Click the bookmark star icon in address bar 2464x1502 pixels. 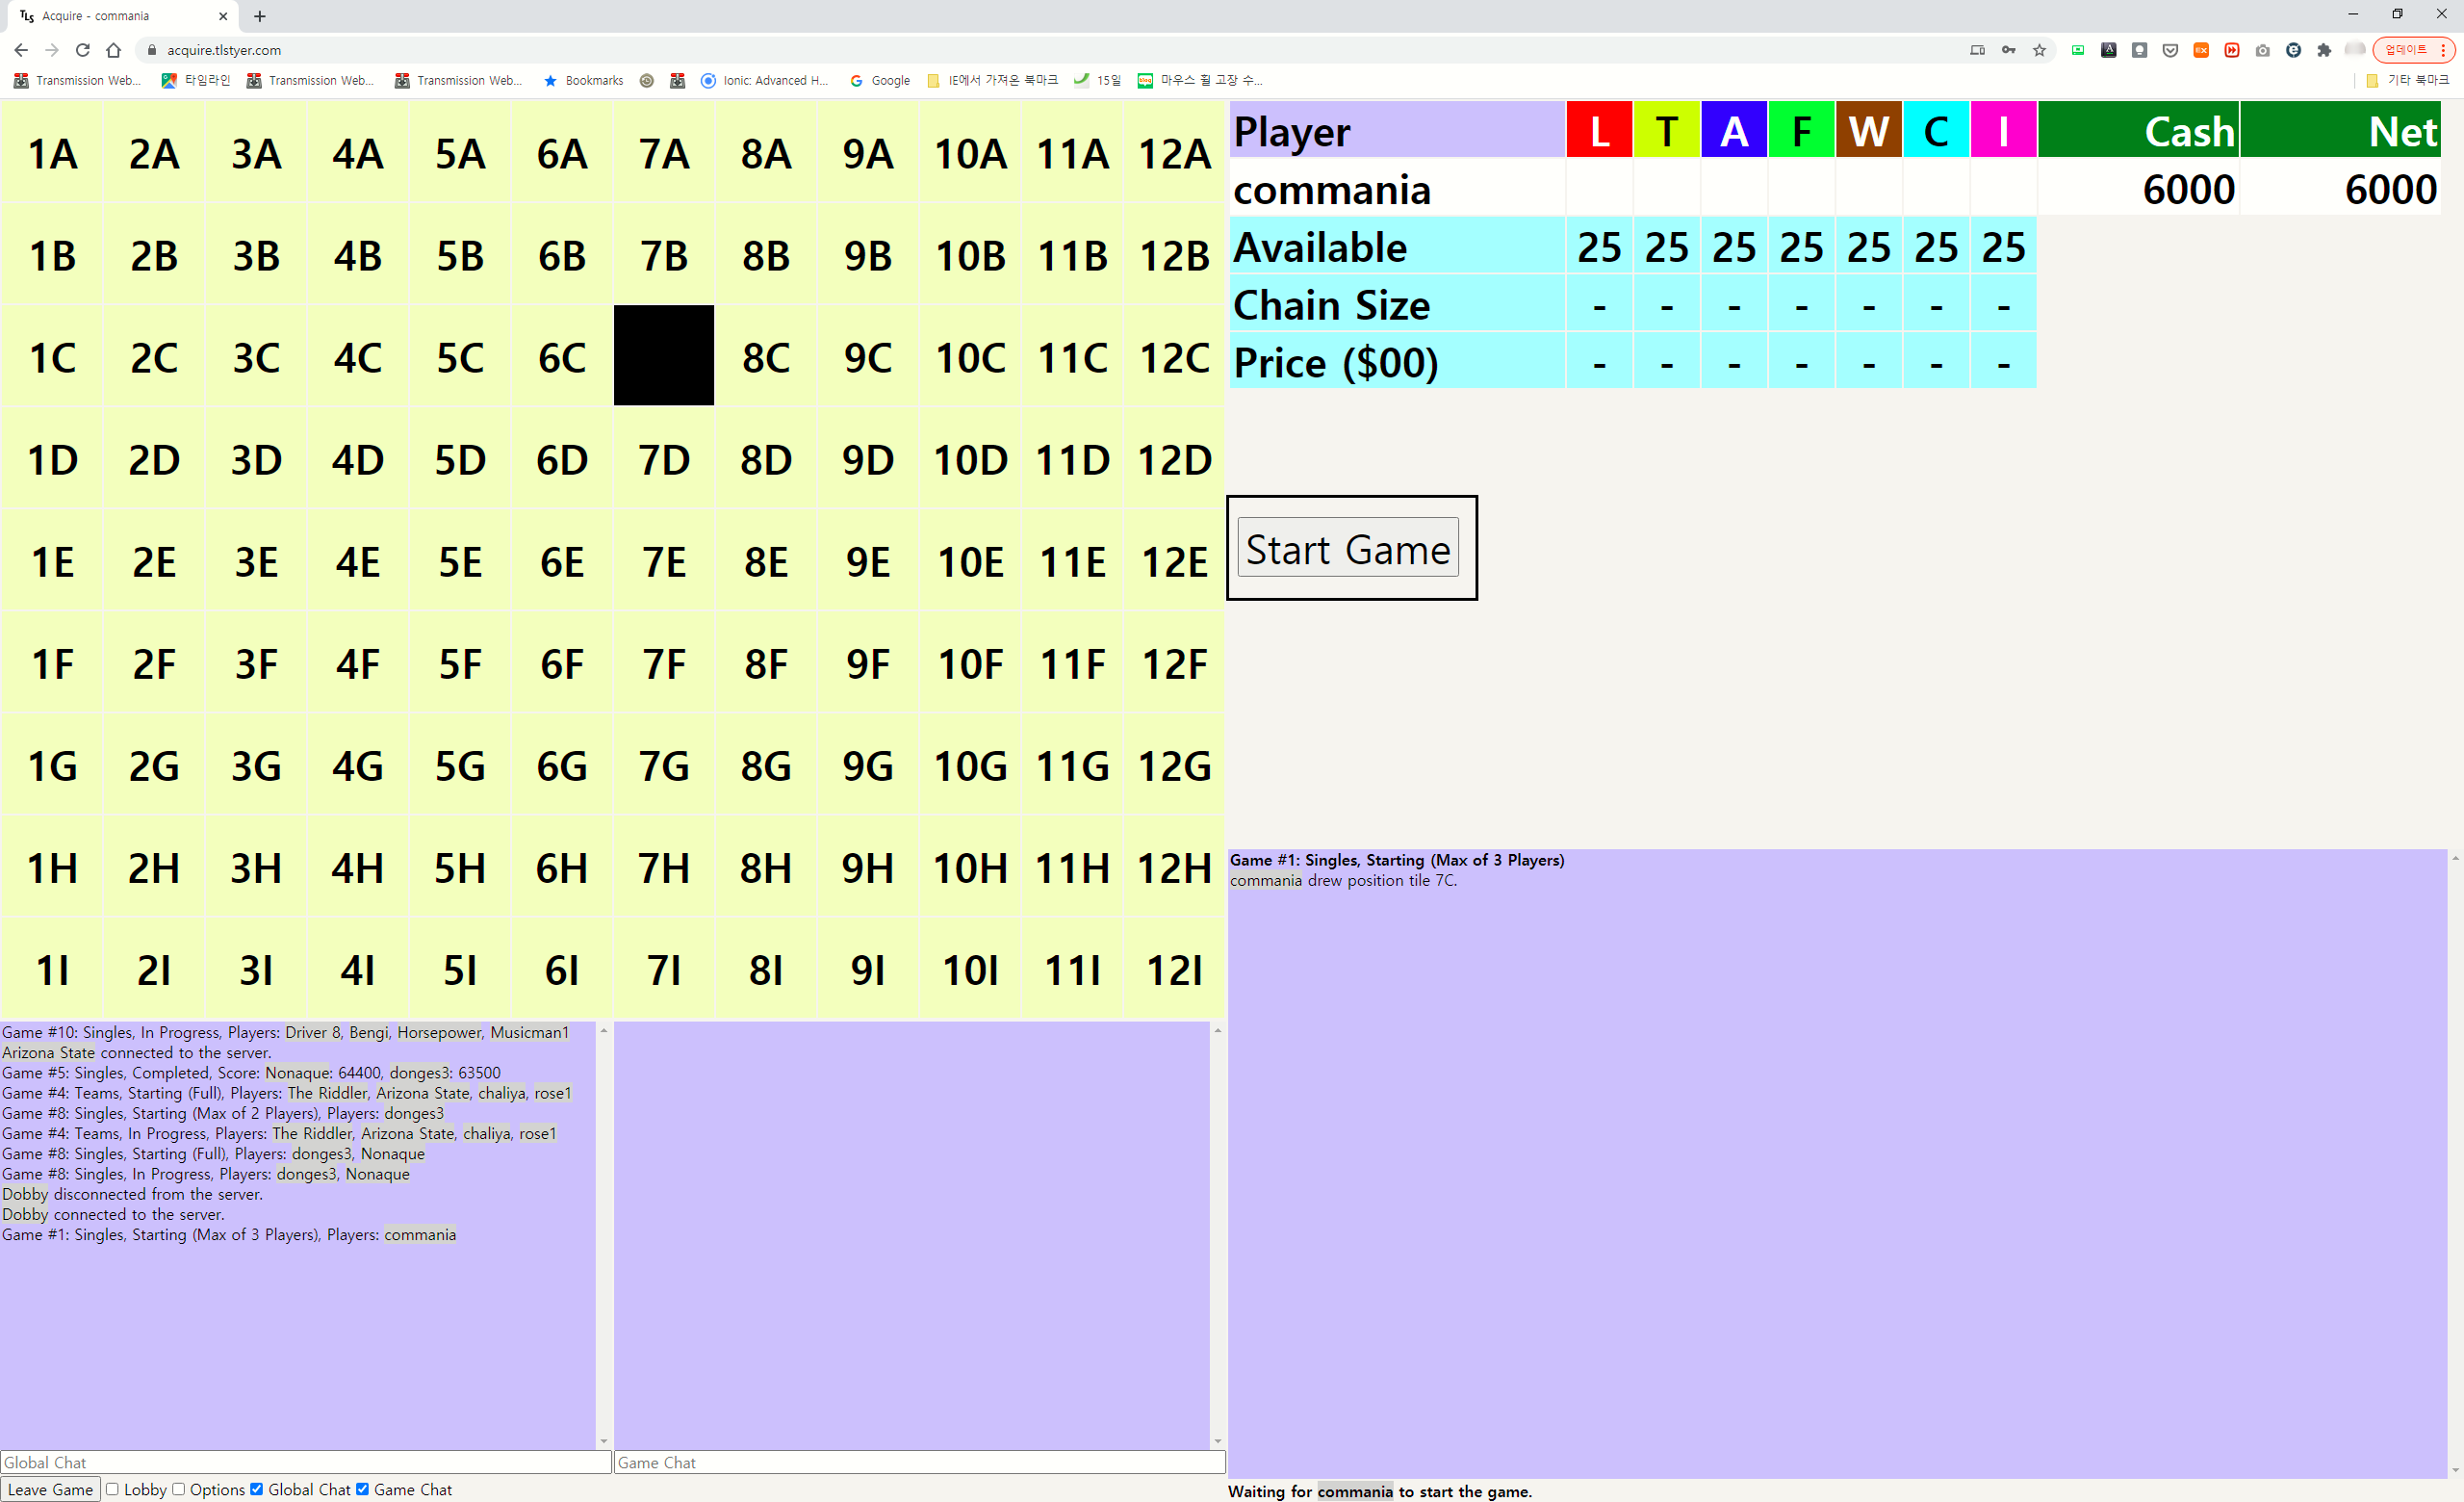click(2039, 50)
